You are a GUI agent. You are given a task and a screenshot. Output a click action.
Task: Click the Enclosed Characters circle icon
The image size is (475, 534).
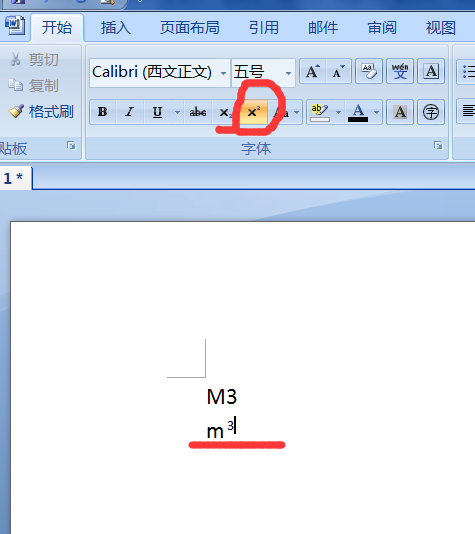coord(431,112)
